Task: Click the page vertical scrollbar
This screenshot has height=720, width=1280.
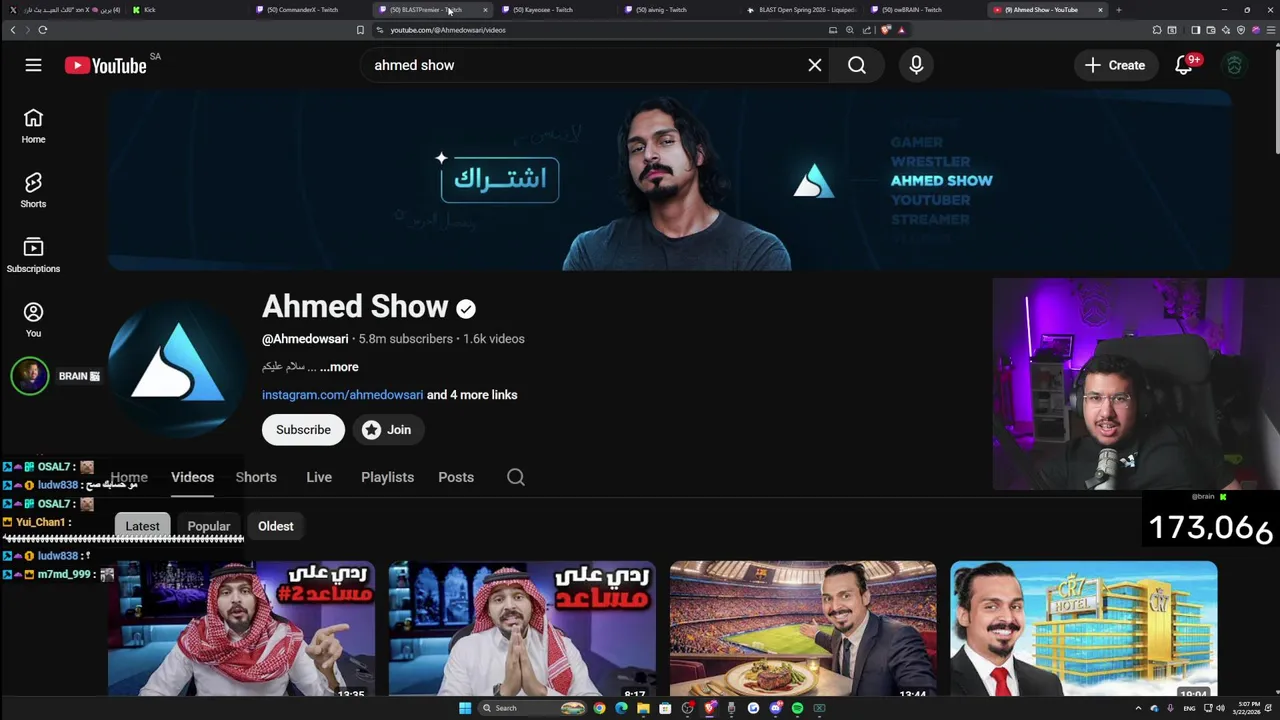Action: coord(1275,100)
